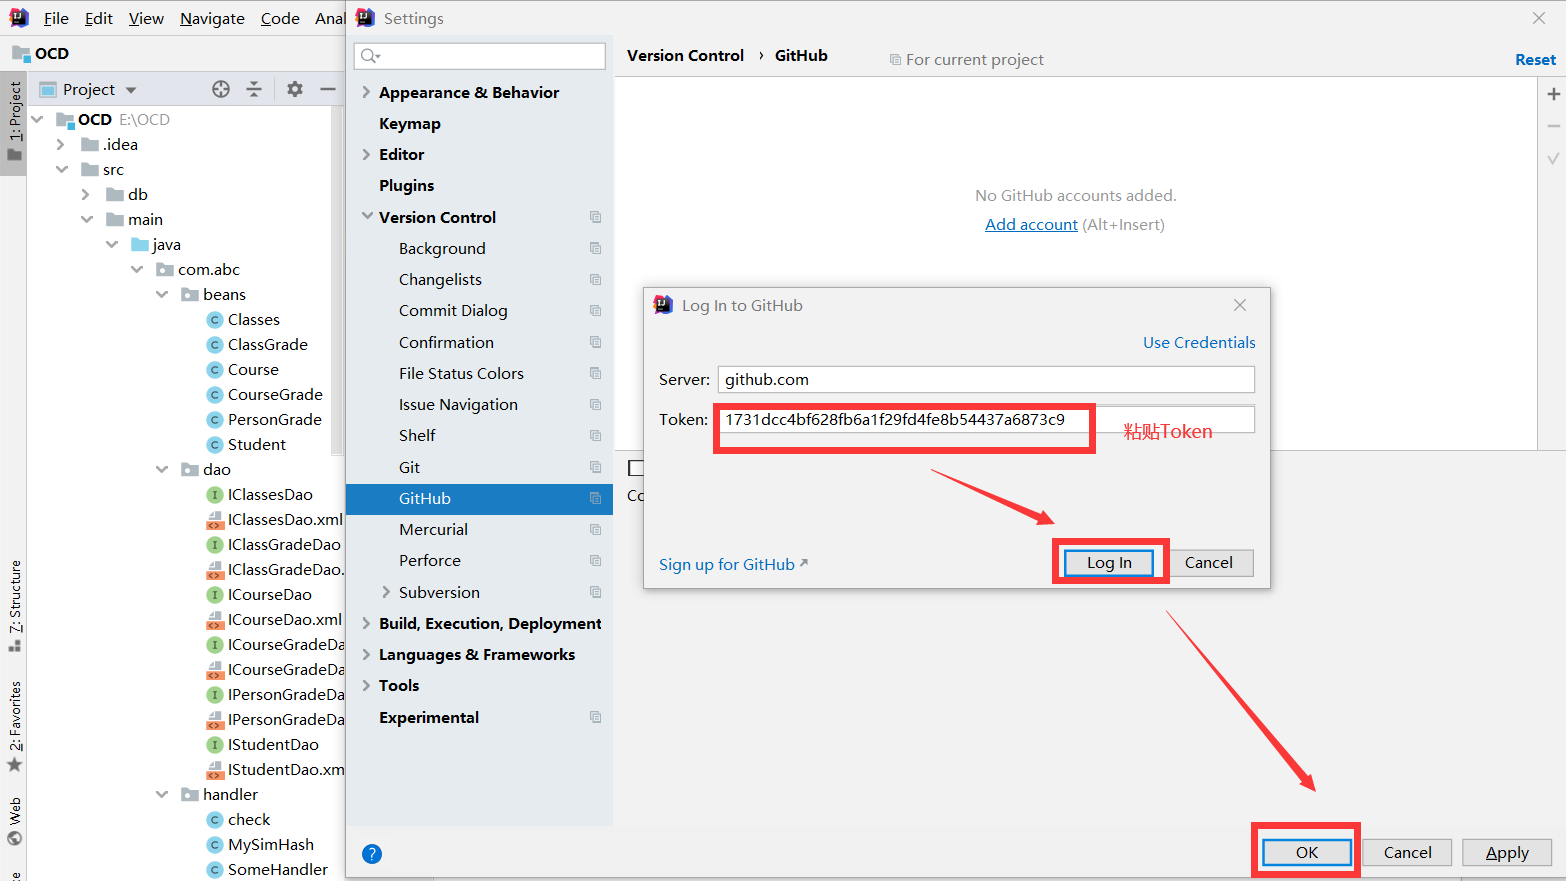The image size is (1566, 881).
Task: Open the Favorites star in the left sidebar
Action: 15,764
